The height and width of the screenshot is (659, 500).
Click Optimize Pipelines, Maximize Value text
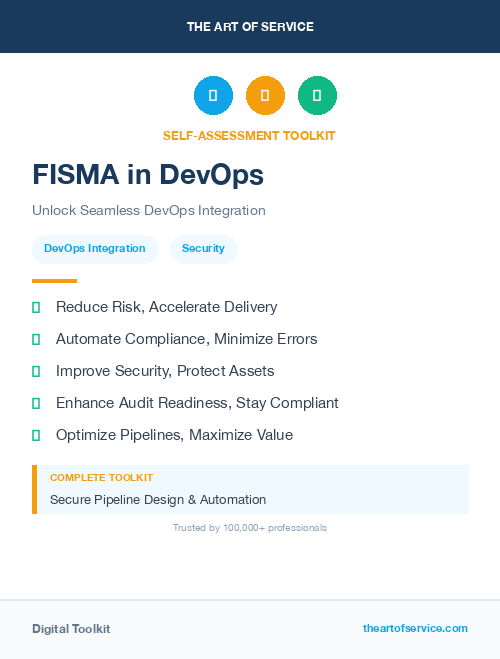click(x=174, y=435)
